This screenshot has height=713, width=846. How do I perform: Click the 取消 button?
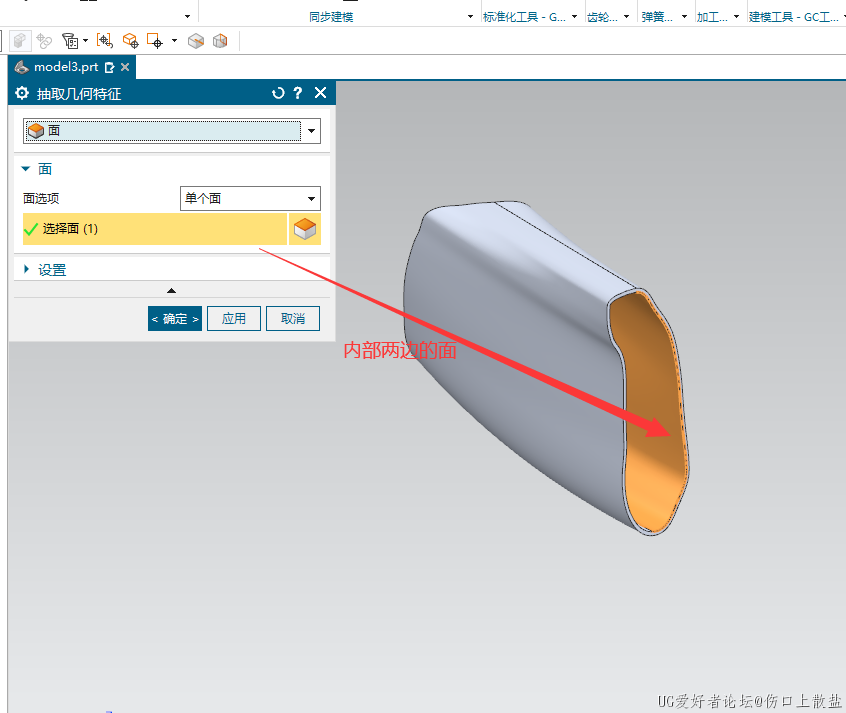[293, 318]
